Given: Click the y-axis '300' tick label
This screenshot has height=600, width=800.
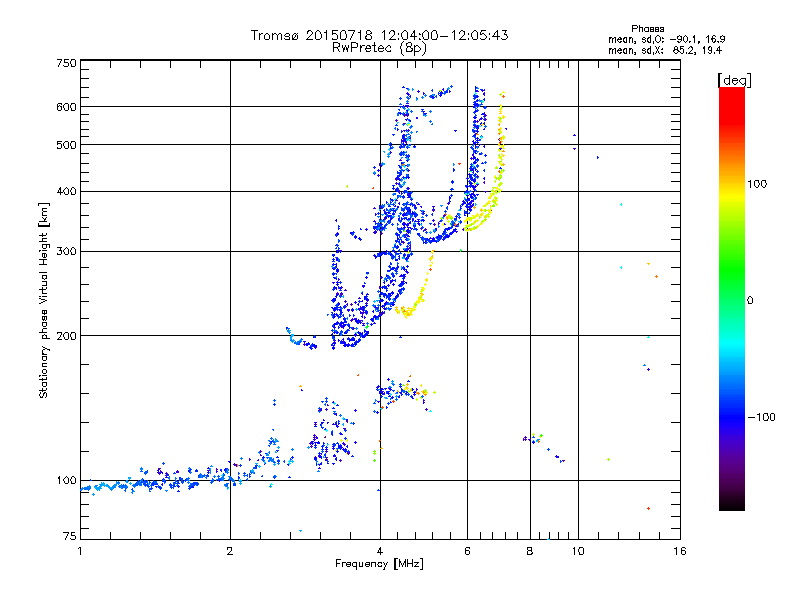Looking at the screenshot, I should coord(66,251).
